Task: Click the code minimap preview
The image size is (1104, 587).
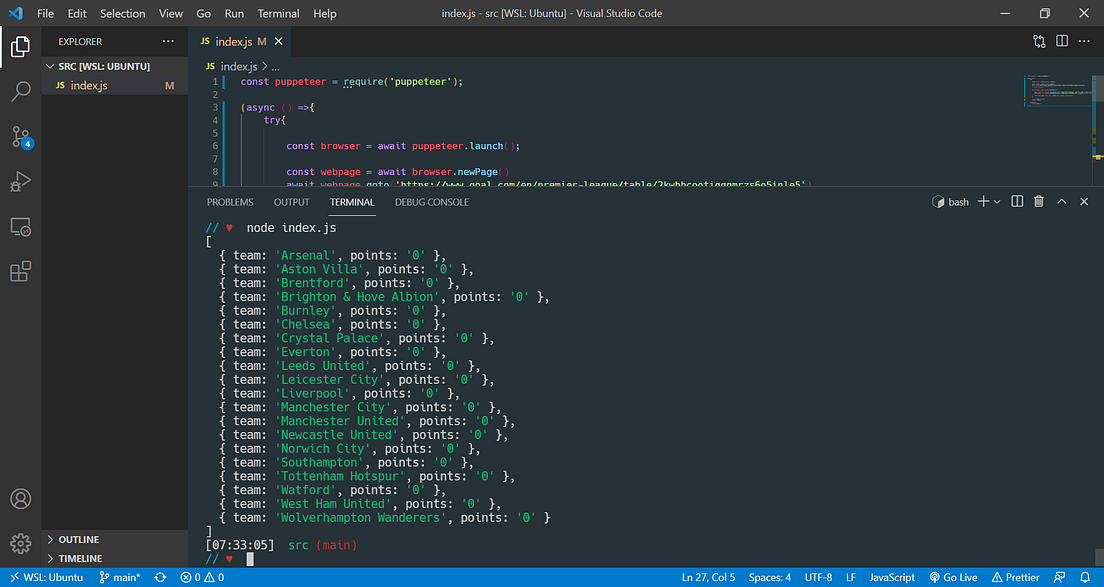Action: click(1058, 89)
